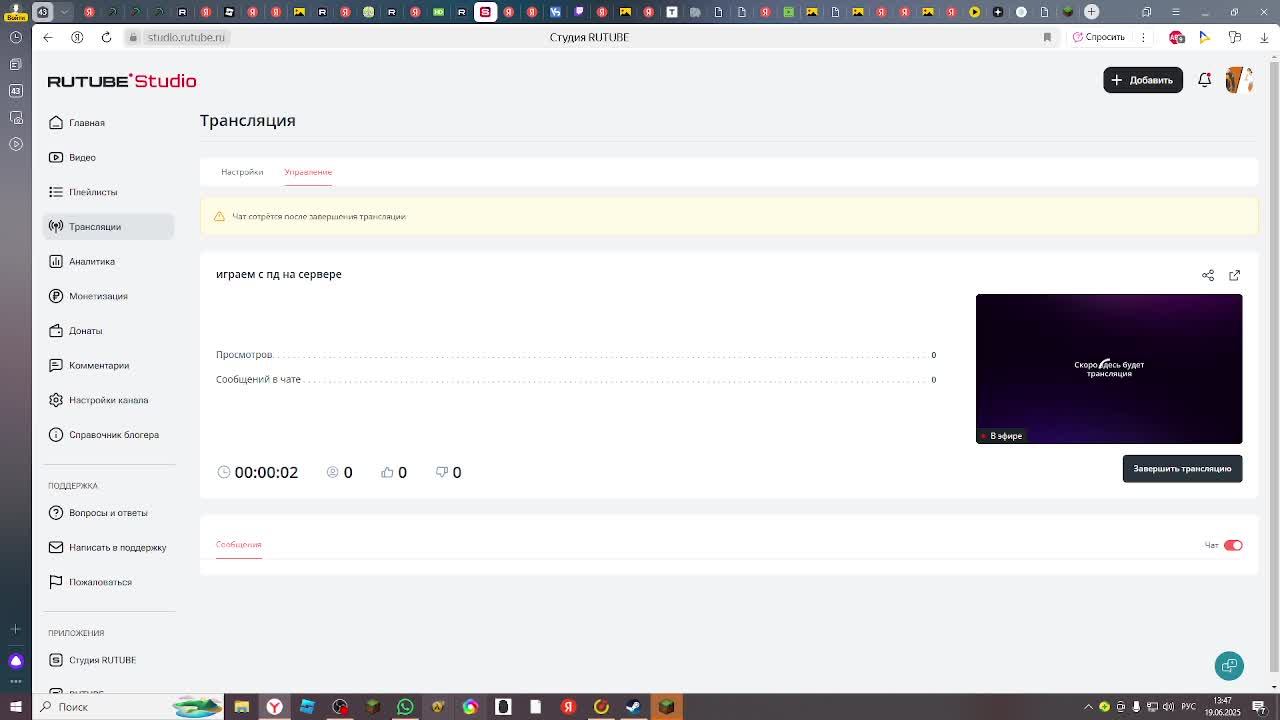Open the user avatar menu
The width and height of the screenshot is (1280, 720).
(x=1239, y=80)
